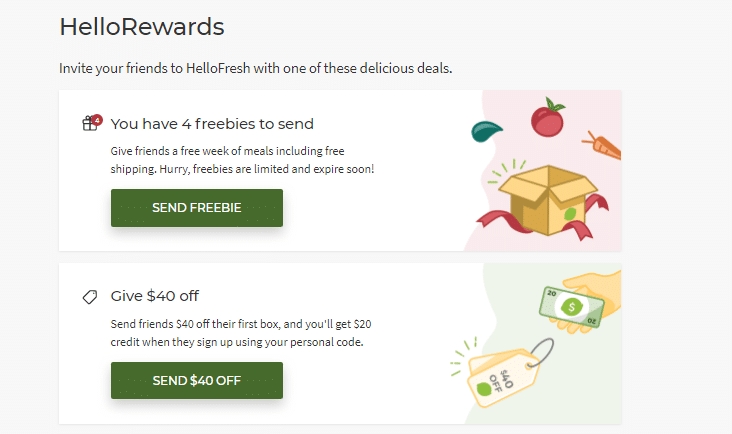Click the invite your friends subtitle text

coord(256,69)
